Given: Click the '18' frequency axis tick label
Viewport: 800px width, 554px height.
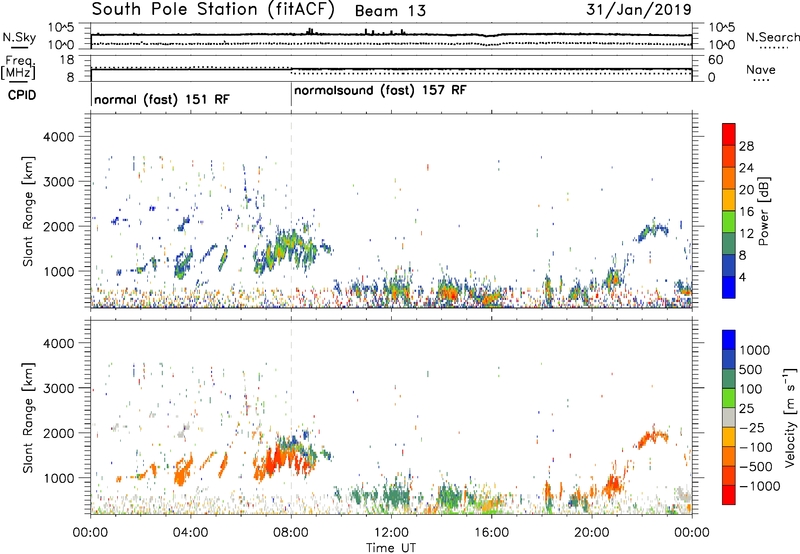Looking at the screenshot, I should point(67,60).
